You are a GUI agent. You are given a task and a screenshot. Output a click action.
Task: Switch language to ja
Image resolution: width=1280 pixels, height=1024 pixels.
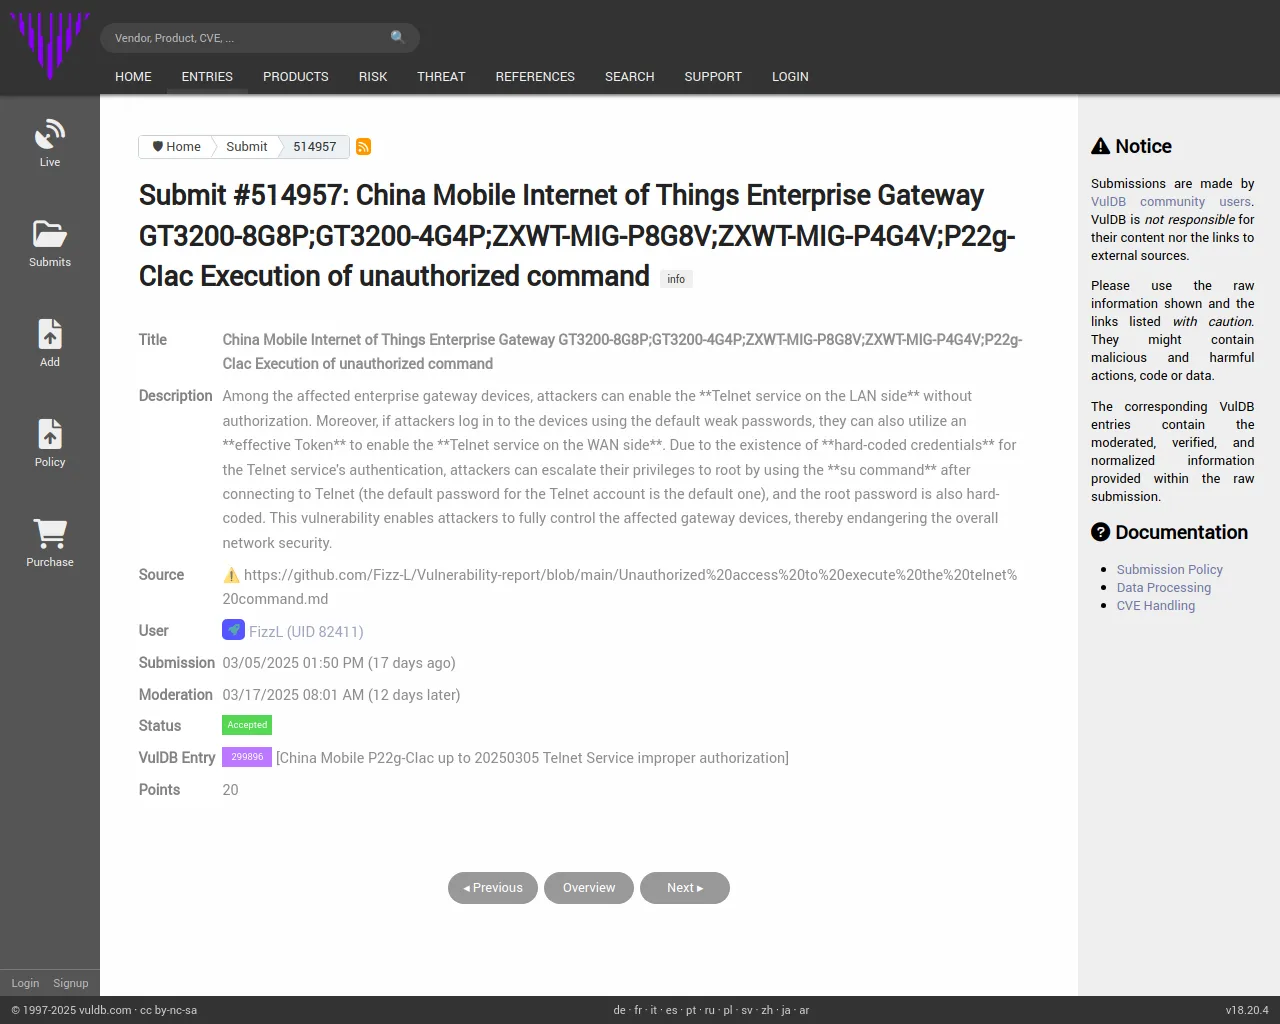tap(786, 1010)
